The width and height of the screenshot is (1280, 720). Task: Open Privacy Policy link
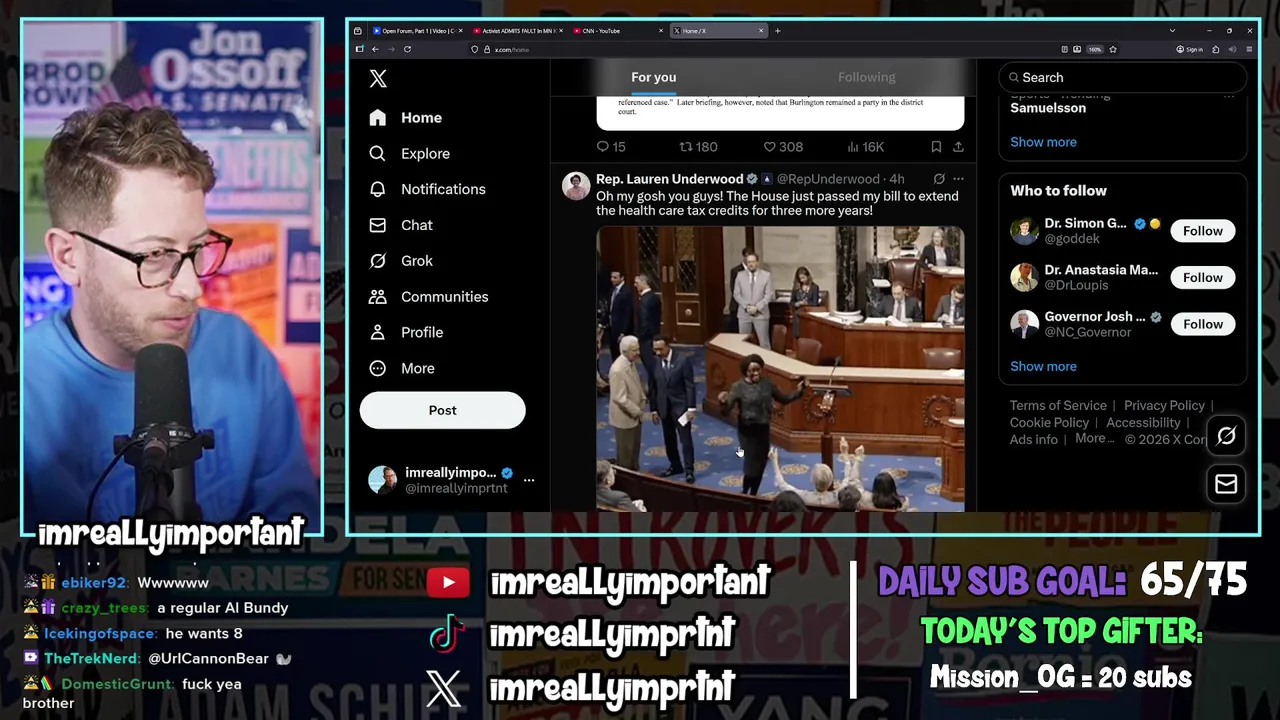click(1164, 405)
